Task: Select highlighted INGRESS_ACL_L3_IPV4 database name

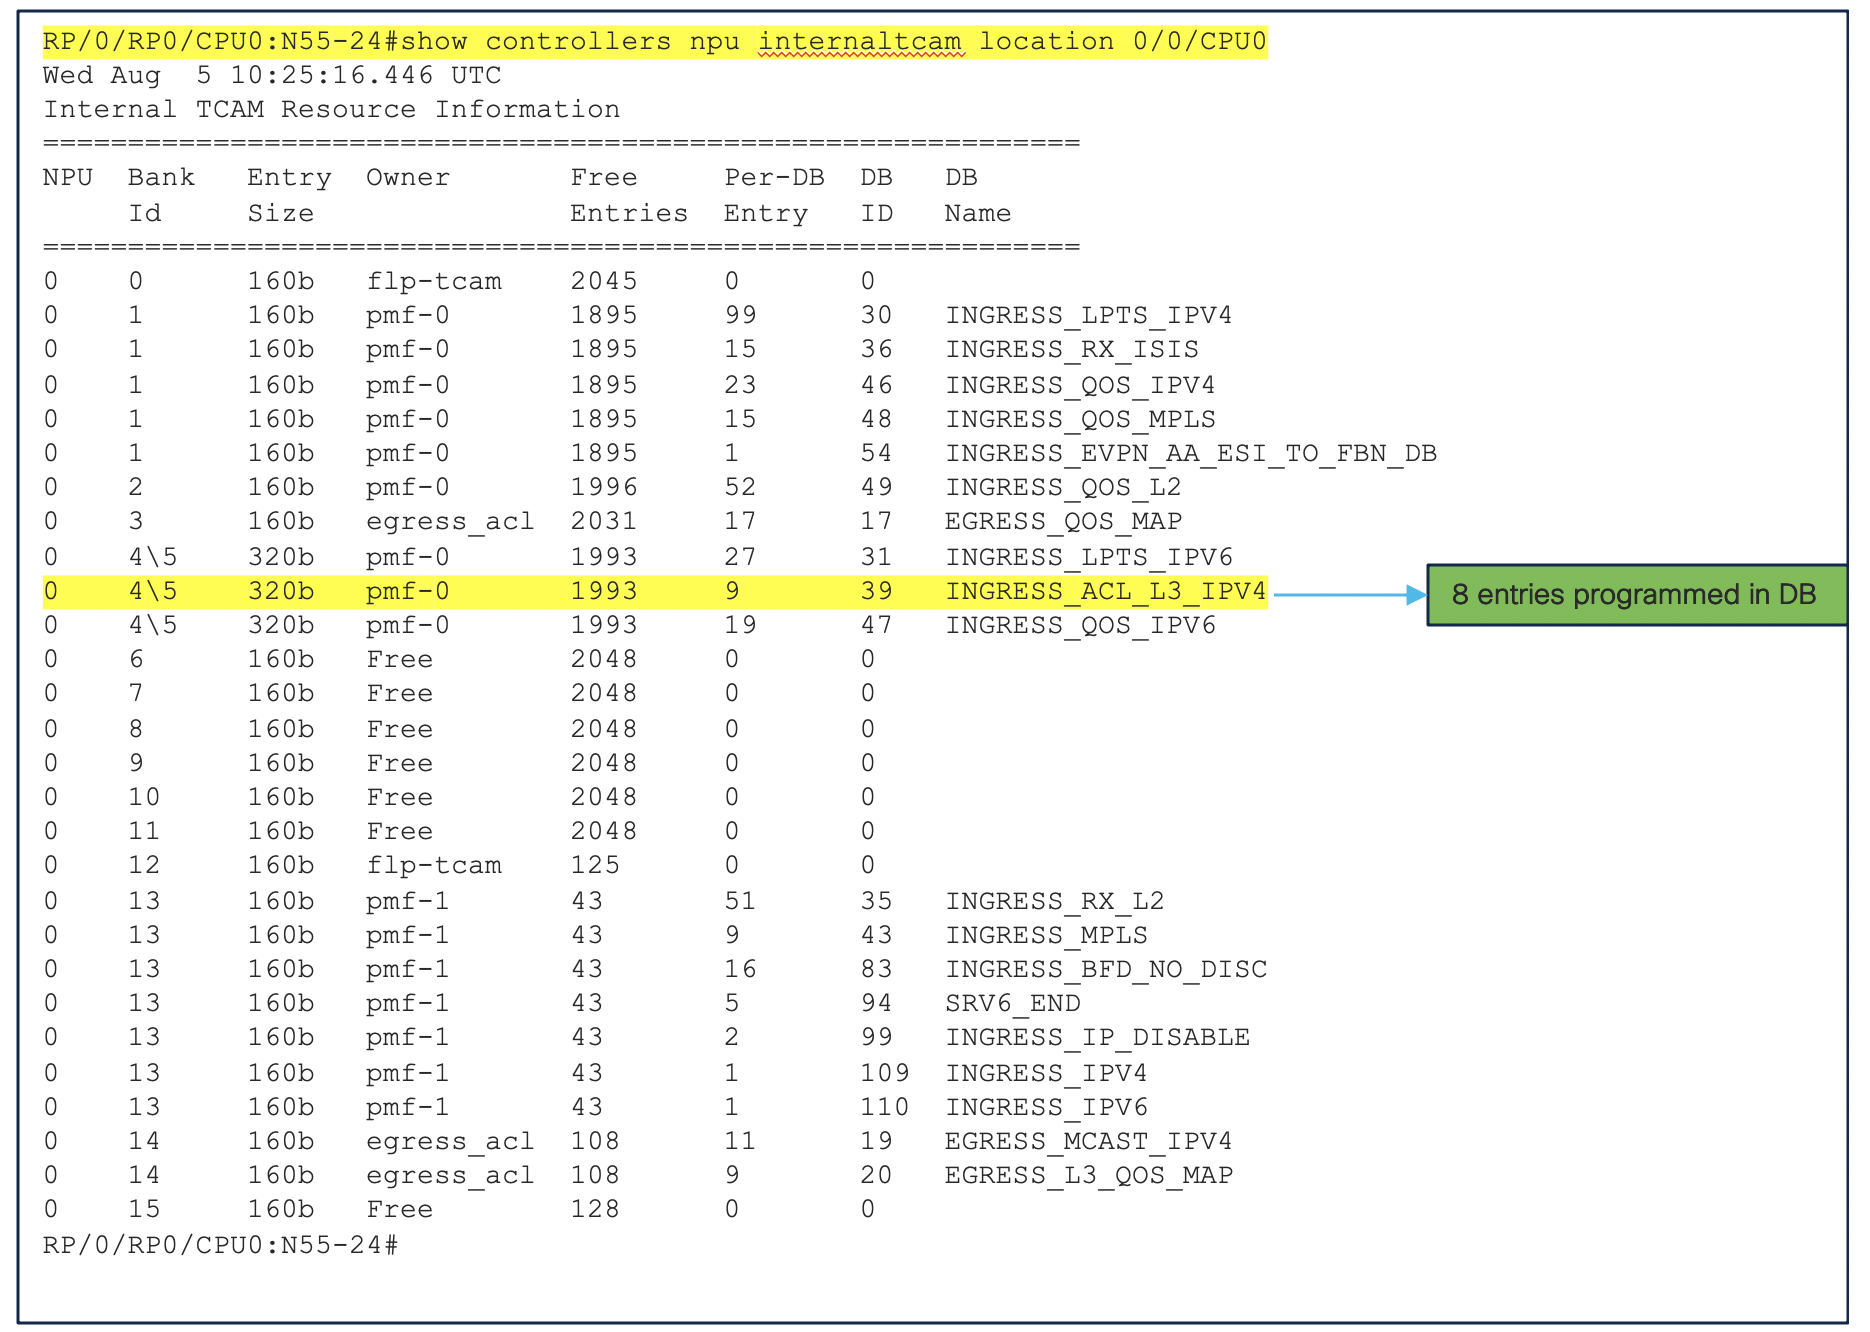Action: [1106, 592]
